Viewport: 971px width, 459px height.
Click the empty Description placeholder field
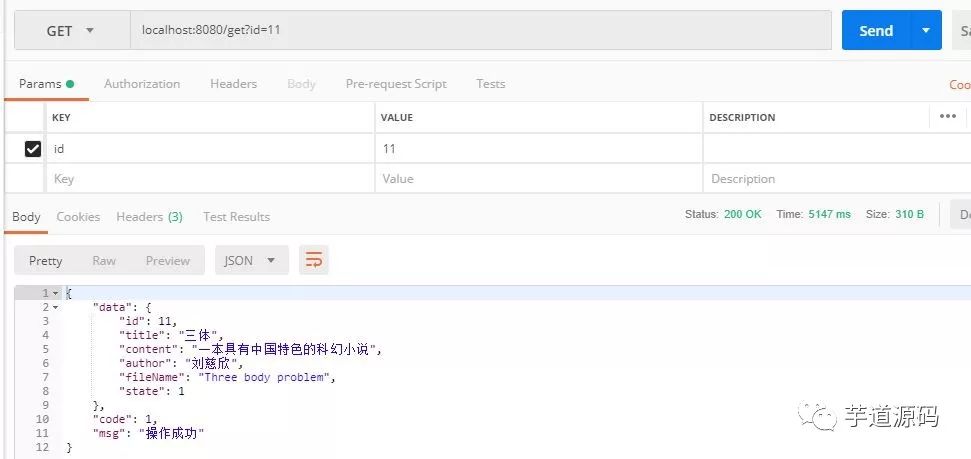click(836, 178)
